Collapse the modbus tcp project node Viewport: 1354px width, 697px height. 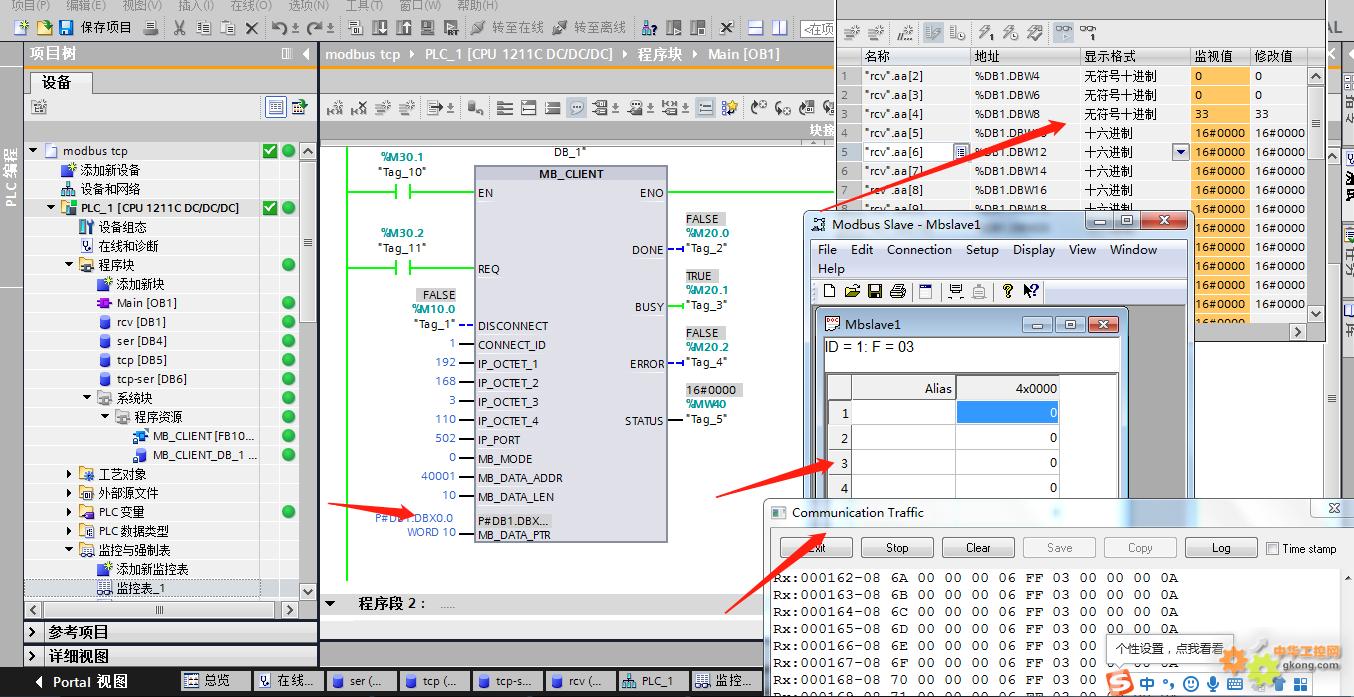point(33,151)
